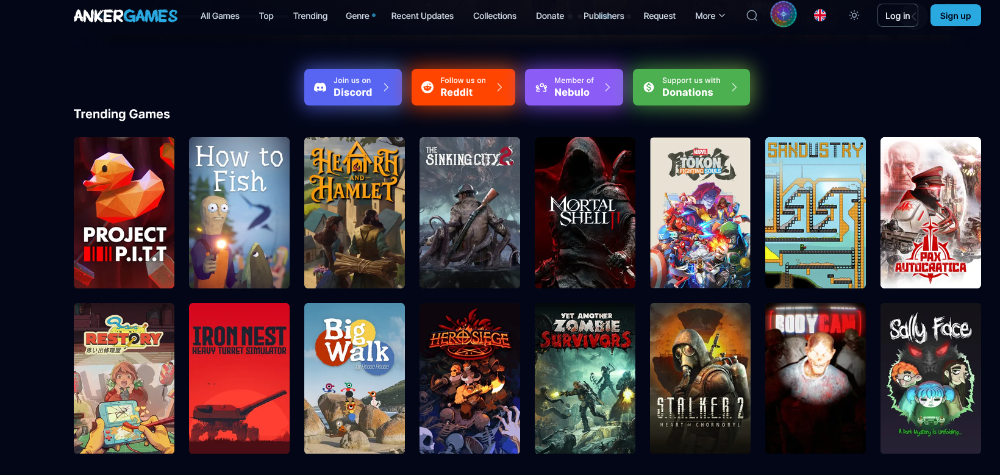Open the Iron Nest game card
Image resolution: width=1000 pixels, height=475 pixels.
click(239, 378)
